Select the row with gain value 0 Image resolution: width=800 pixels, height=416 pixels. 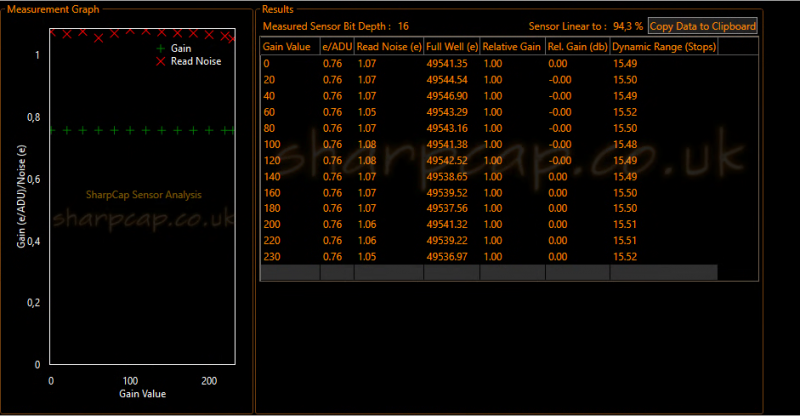509,64
